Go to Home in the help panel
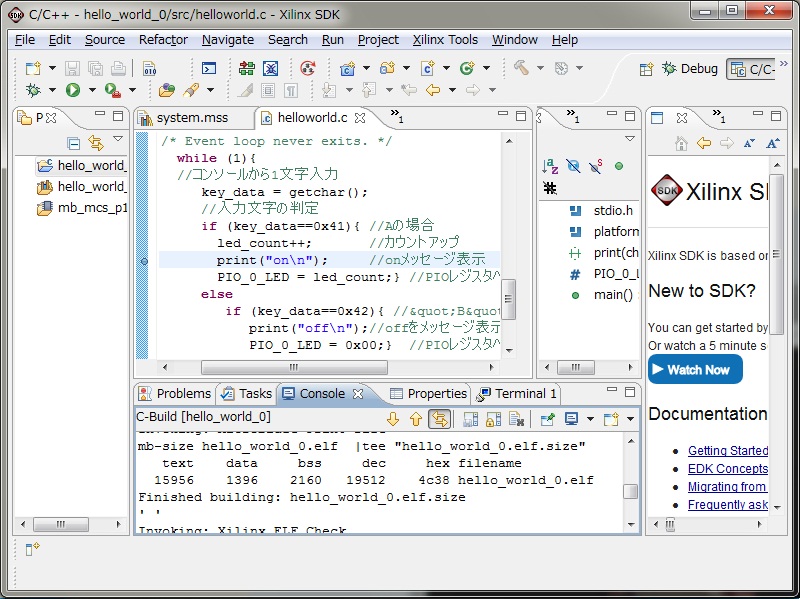The height and width of the screenshot is (599, 800). tap(681, 143)
